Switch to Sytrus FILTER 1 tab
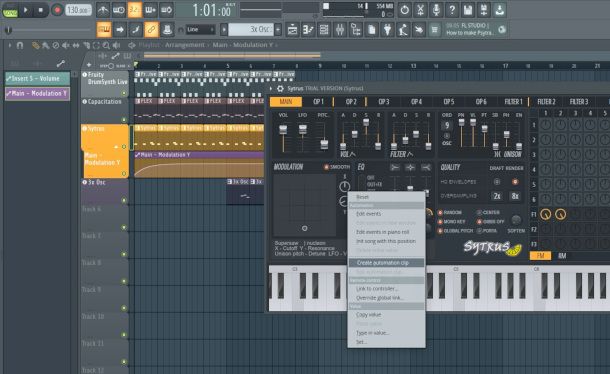This screenshot has width=610, height=374. [513, 102]
